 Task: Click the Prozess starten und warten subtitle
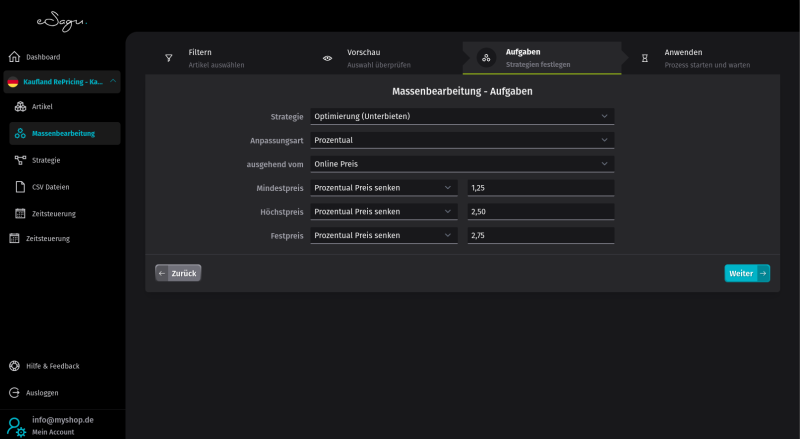[x=707, y=65]
